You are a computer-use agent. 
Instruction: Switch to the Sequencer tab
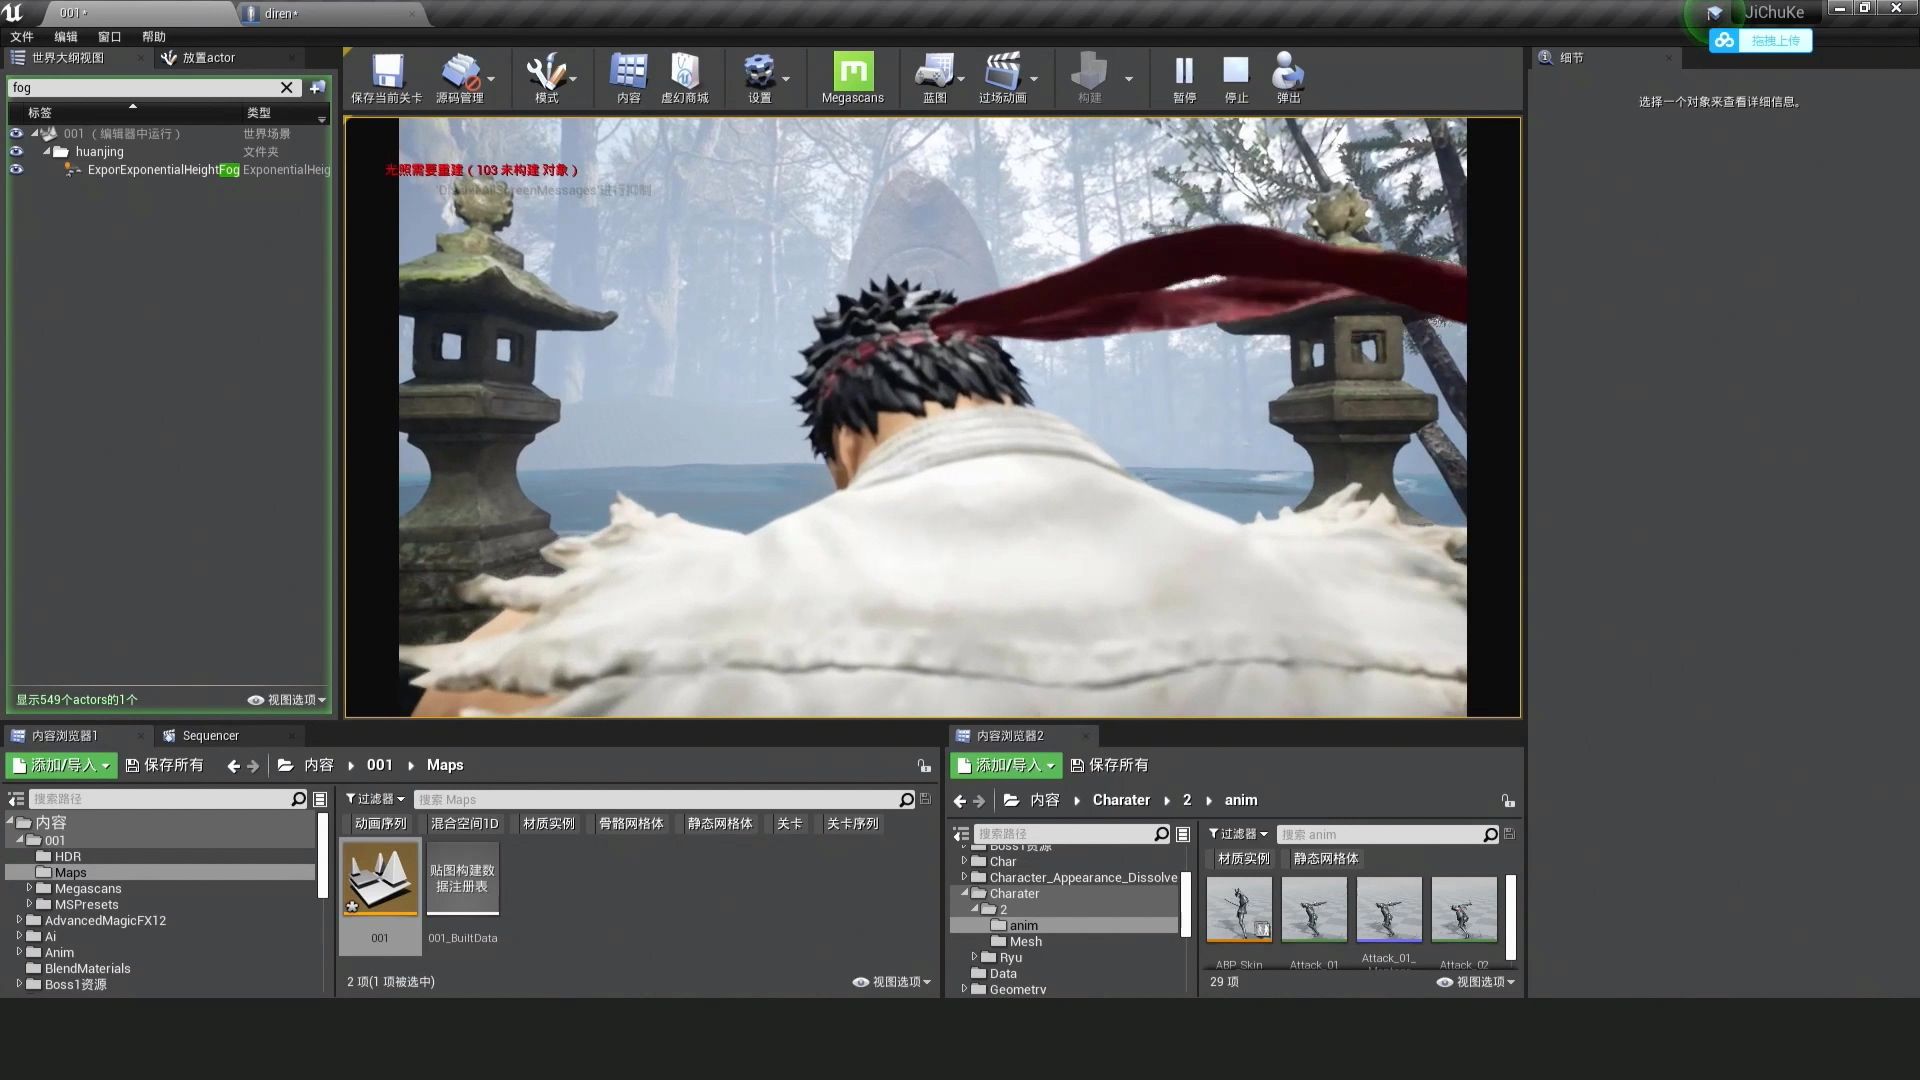pyautogui.click(x=210, y=736)
